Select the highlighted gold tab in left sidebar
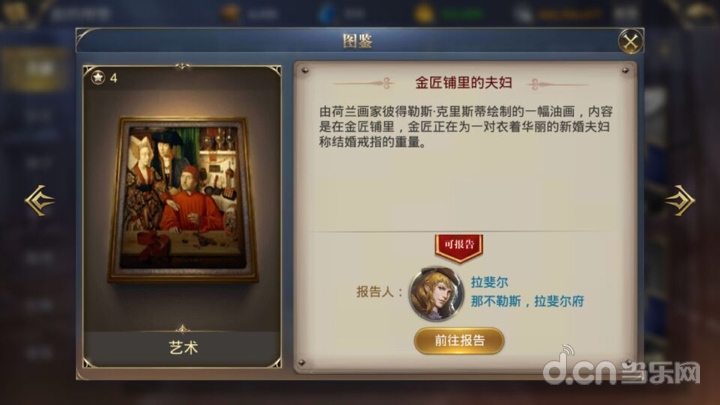720x405 pixels. 34,69
